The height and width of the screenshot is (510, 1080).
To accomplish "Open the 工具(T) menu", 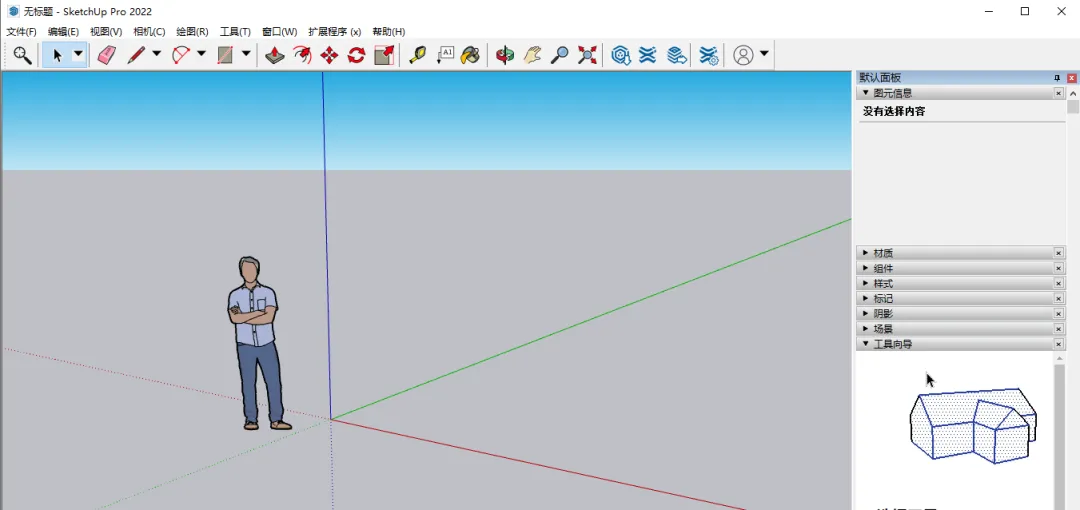I will (235, 32).
